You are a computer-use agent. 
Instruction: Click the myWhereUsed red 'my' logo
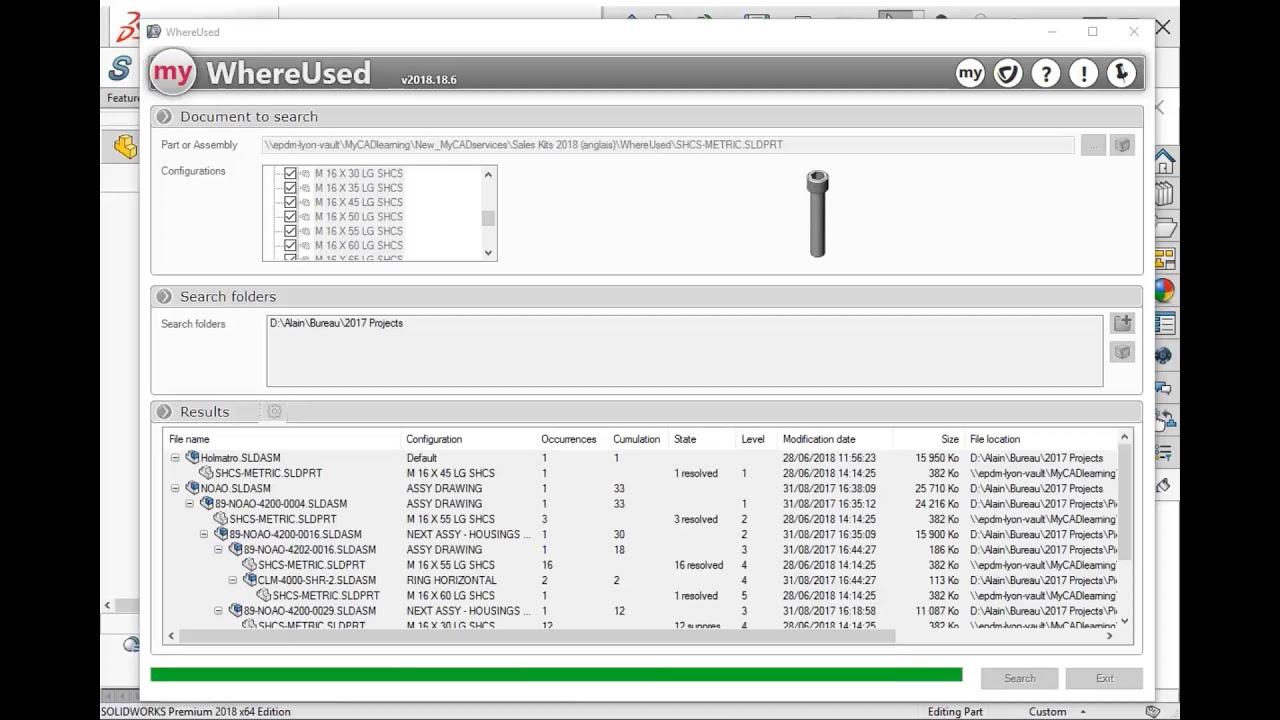click(172, 74)
